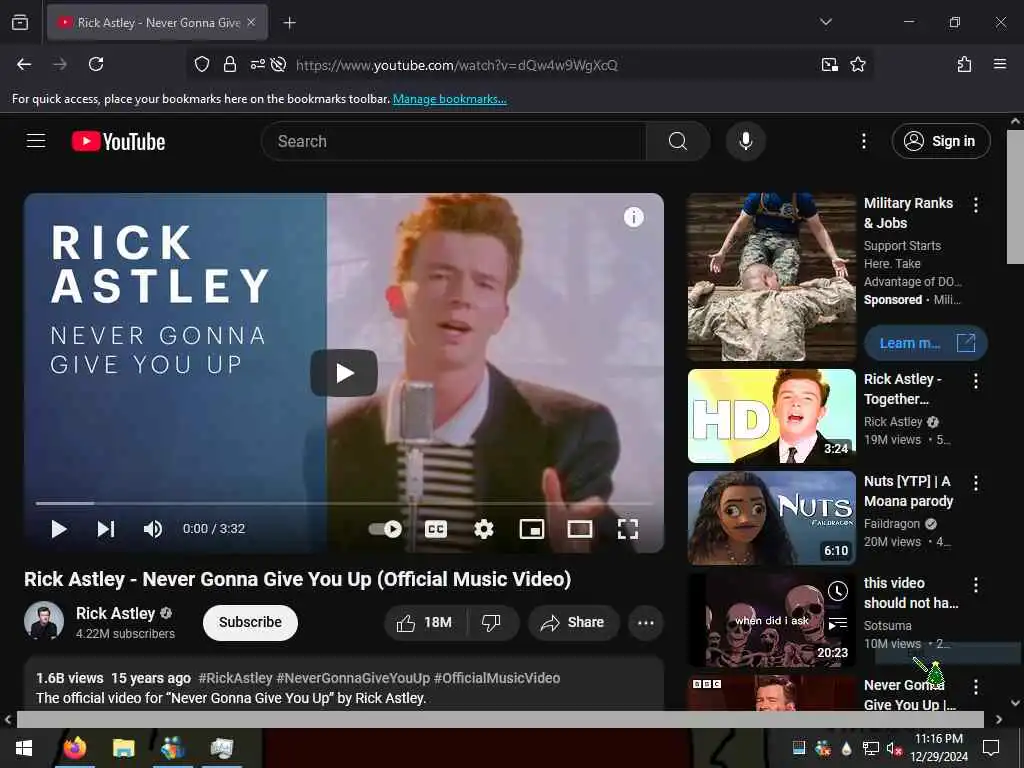
Task: Add skeleton video to queue icon
Action: pos(838,624)
